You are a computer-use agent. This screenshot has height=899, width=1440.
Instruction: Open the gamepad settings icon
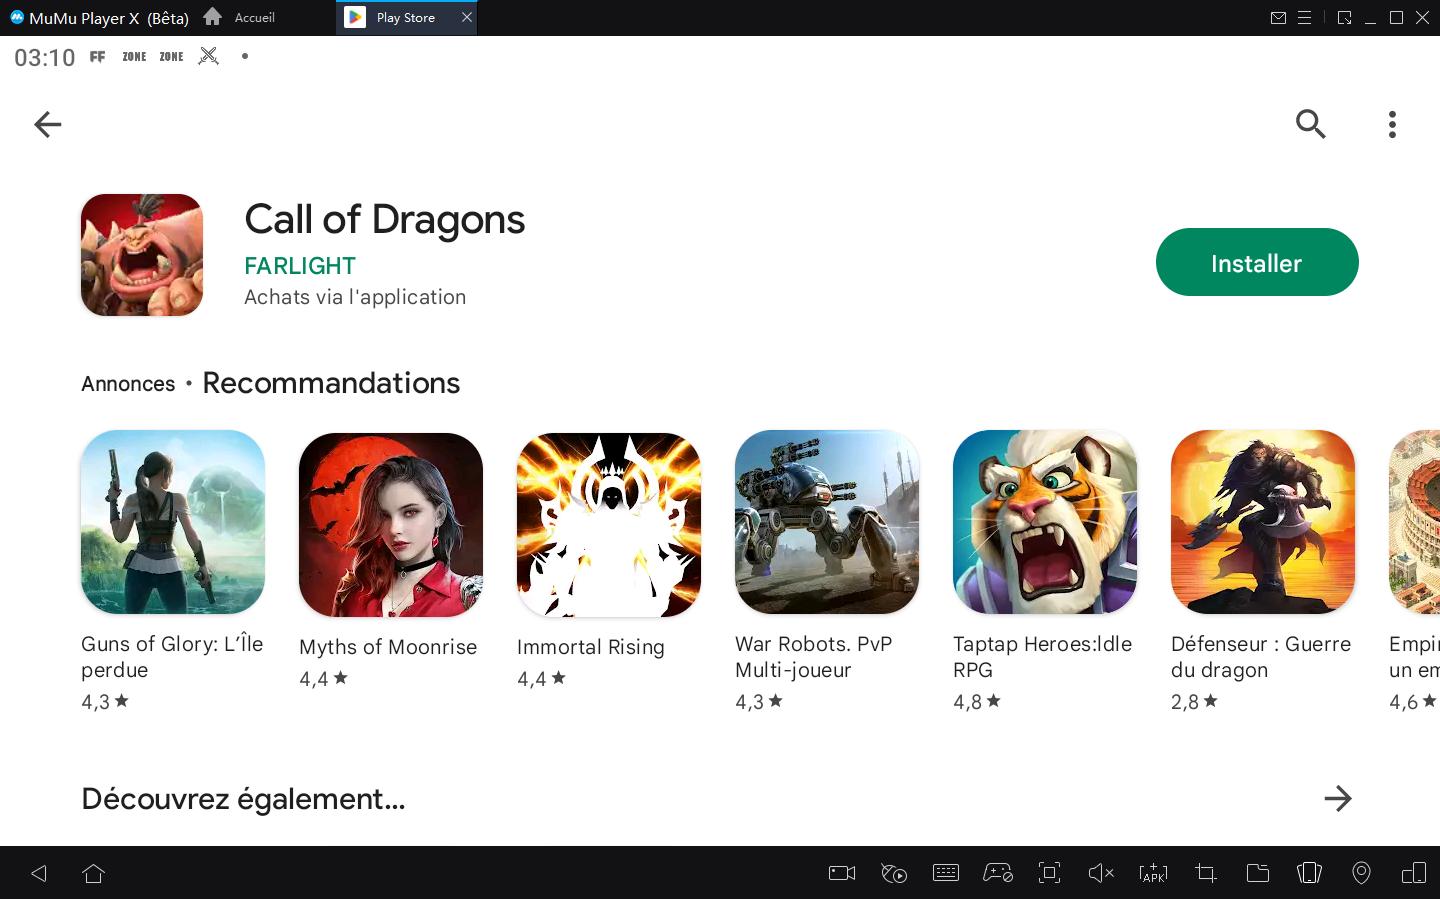coord(998,873)
